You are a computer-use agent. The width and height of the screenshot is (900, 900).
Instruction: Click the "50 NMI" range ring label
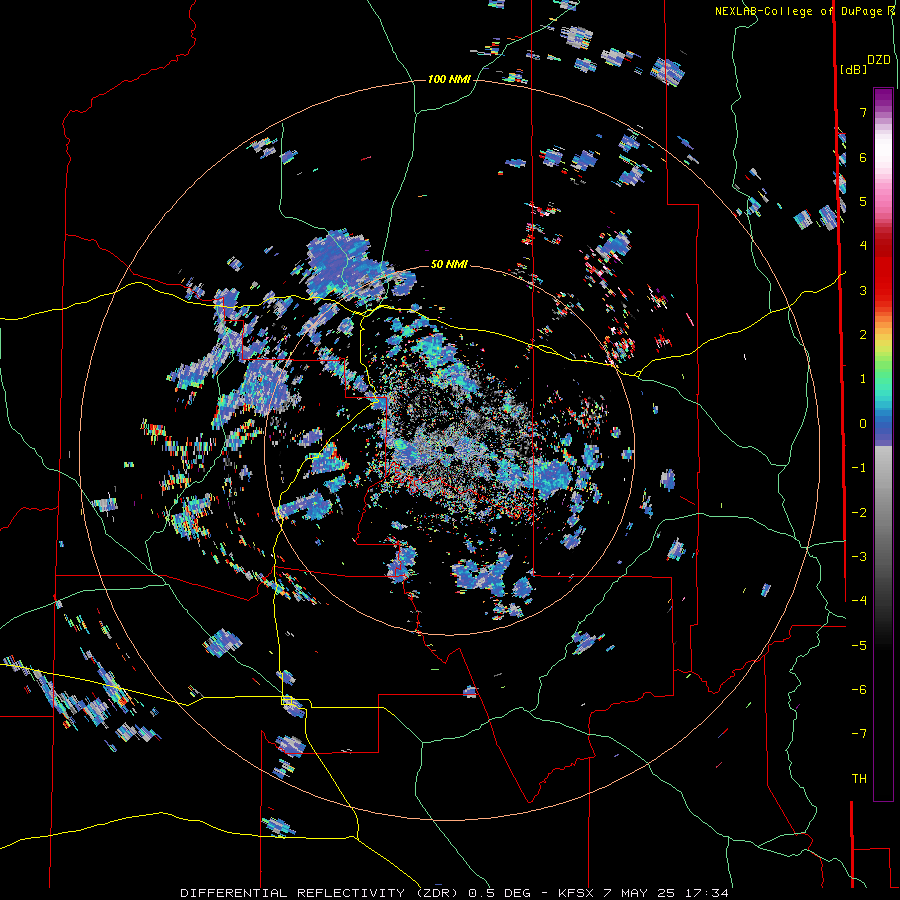(449, 264)
